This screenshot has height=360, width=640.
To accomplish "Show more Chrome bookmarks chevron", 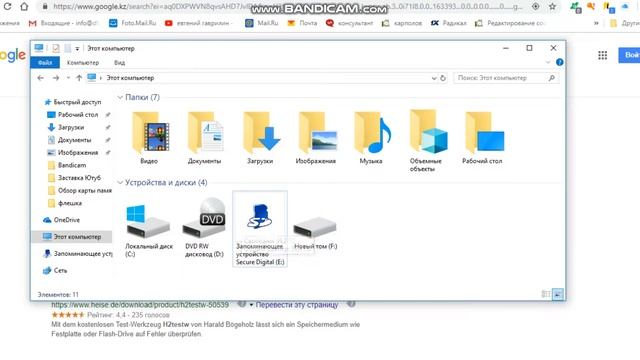I will point(596,23).
